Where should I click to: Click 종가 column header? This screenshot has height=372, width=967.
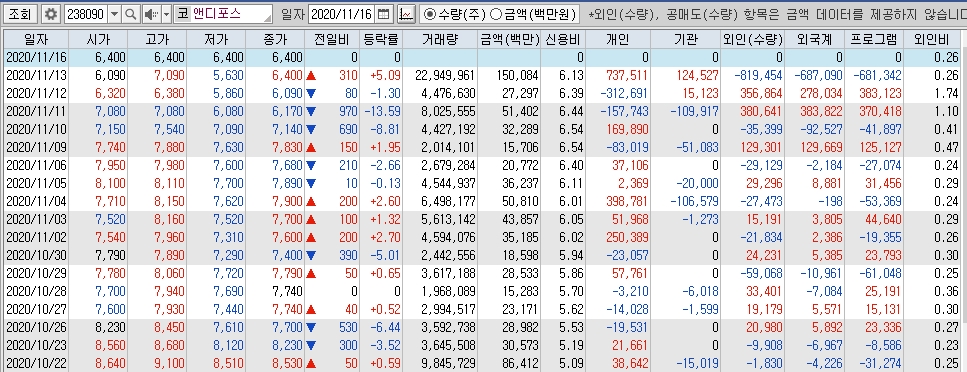coord(276,40)
